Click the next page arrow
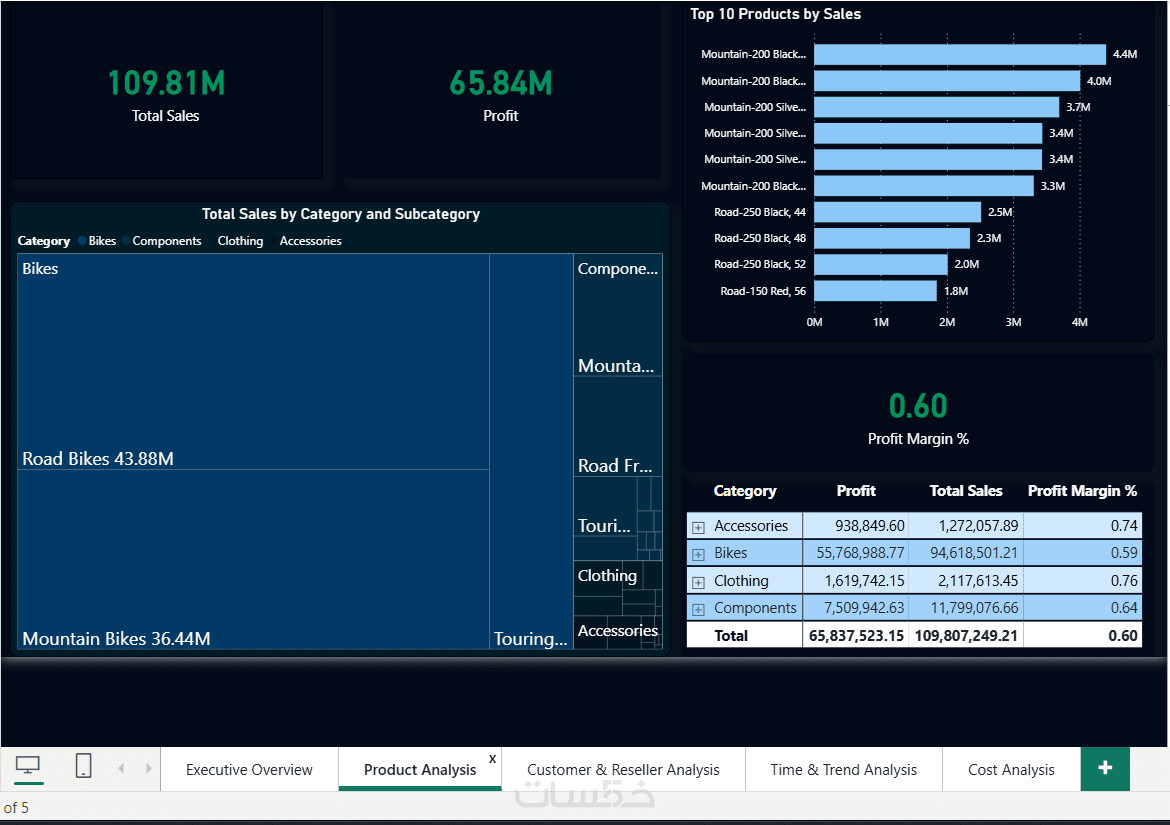This screenshot has height=825, width=1170. (x=148, y=768)
